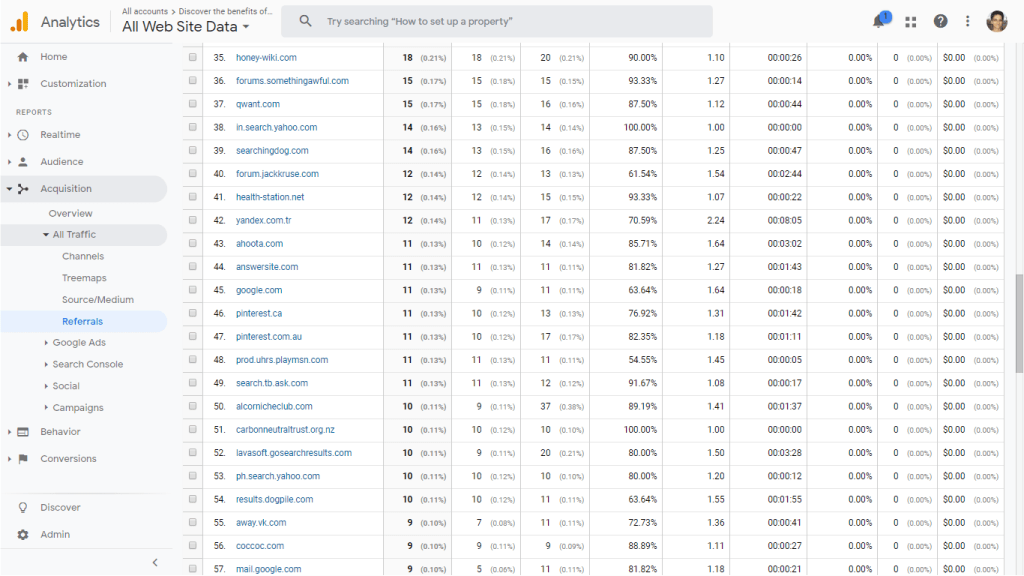This screenshot has width=1024, height=576.
Task: Select the pinterest.ca row checkbox
Action: (x=193, y=313)
